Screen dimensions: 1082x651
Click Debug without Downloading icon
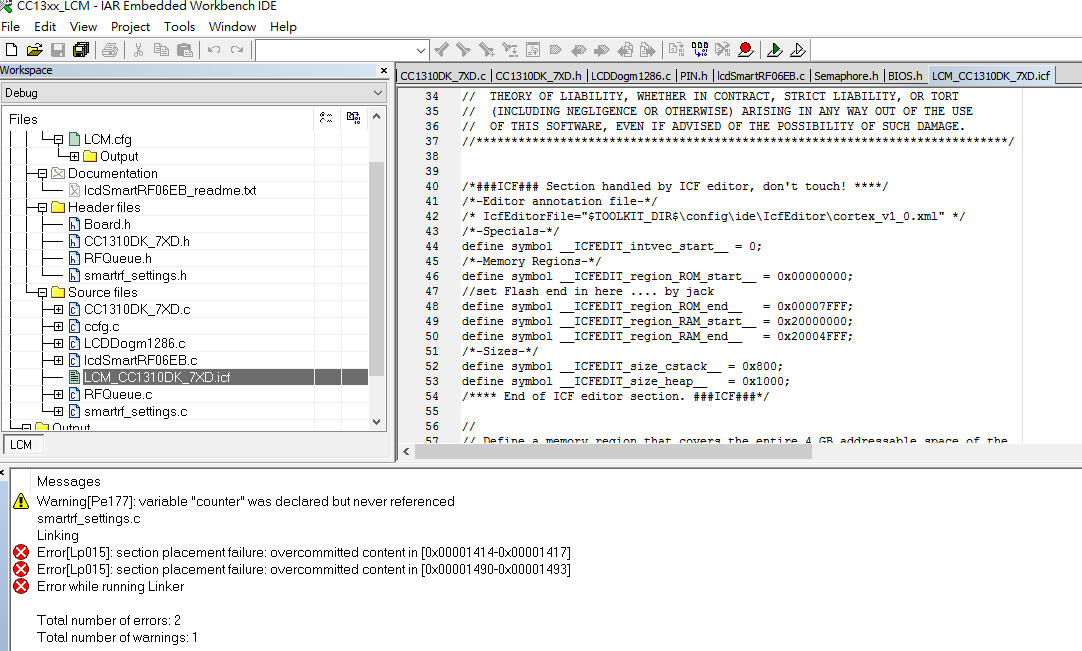[798, 50]
